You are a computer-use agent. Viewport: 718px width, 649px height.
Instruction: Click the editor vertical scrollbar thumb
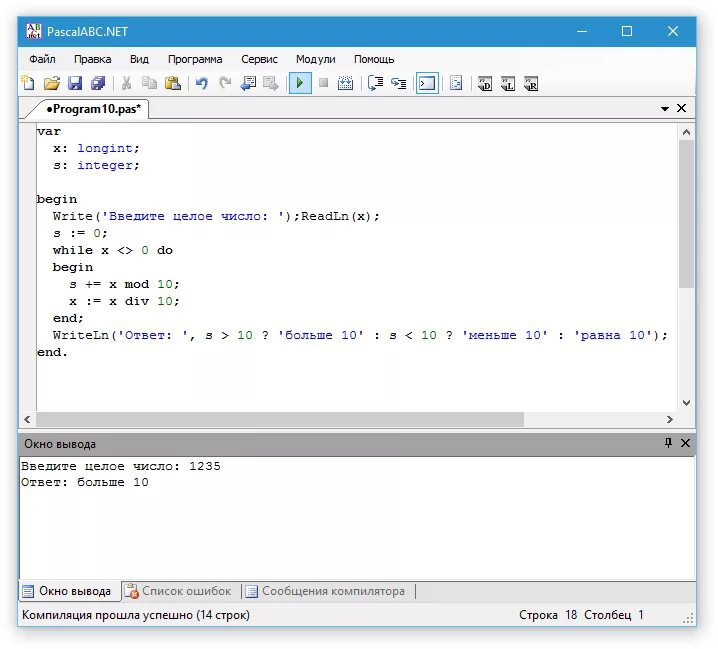tap(686, 213)
